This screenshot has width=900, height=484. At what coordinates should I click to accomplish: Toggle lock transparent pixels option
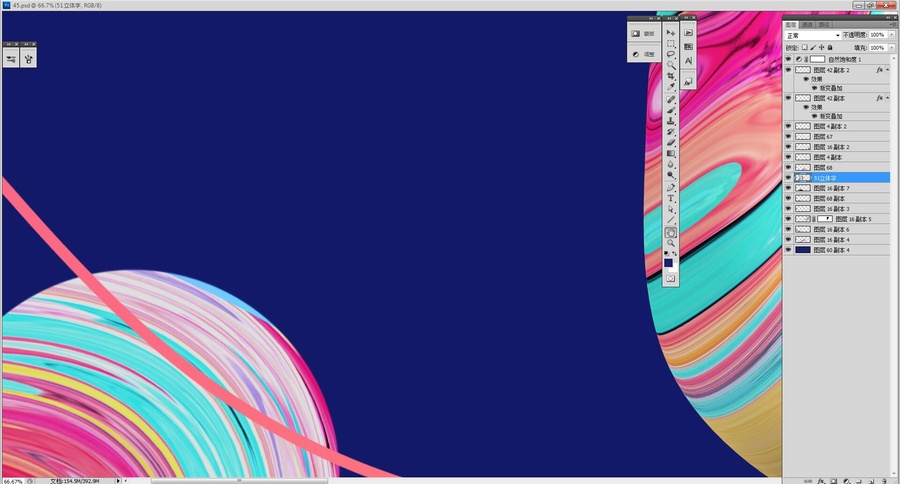tap(805, 48)
